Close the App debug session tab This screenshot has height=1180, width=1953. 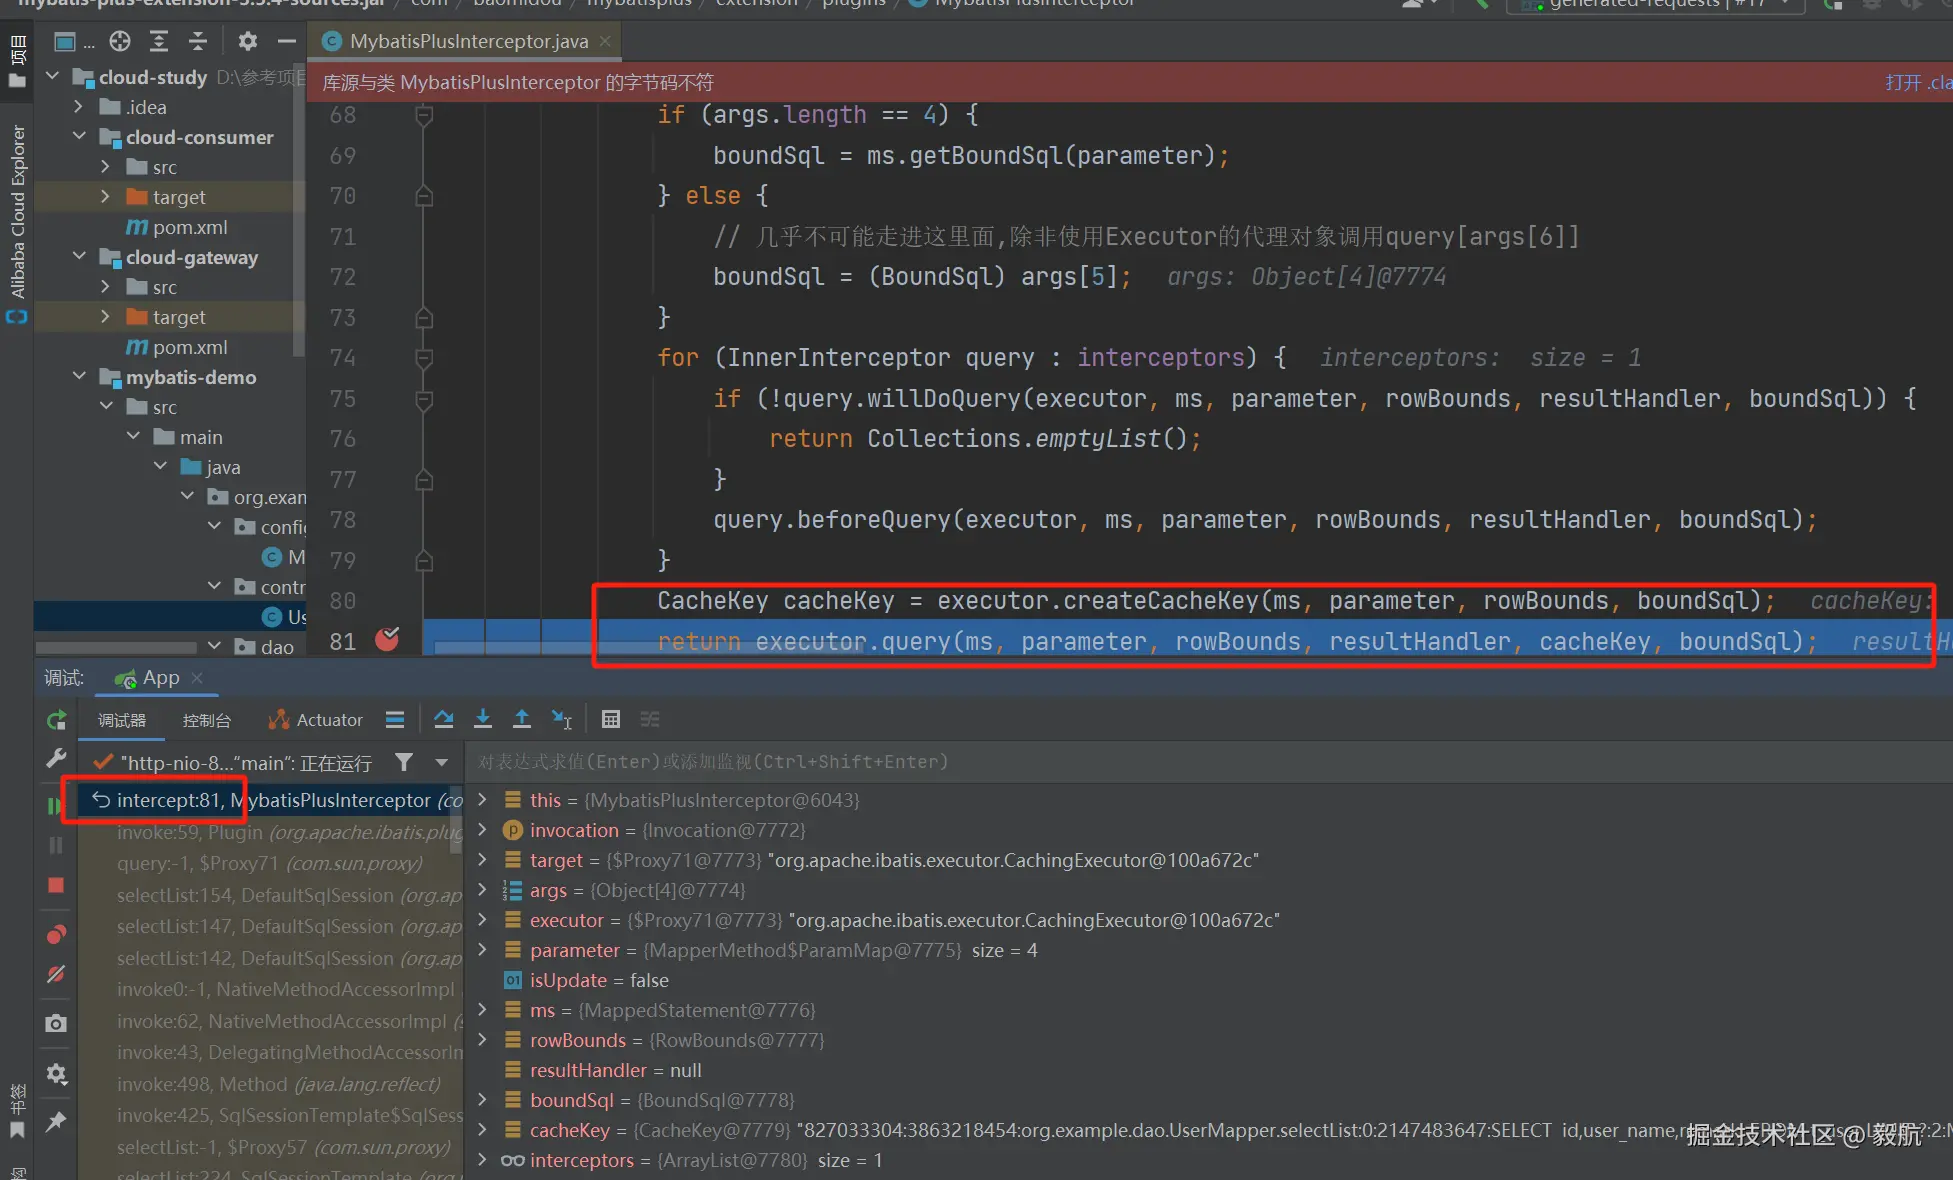click(197, 678)
